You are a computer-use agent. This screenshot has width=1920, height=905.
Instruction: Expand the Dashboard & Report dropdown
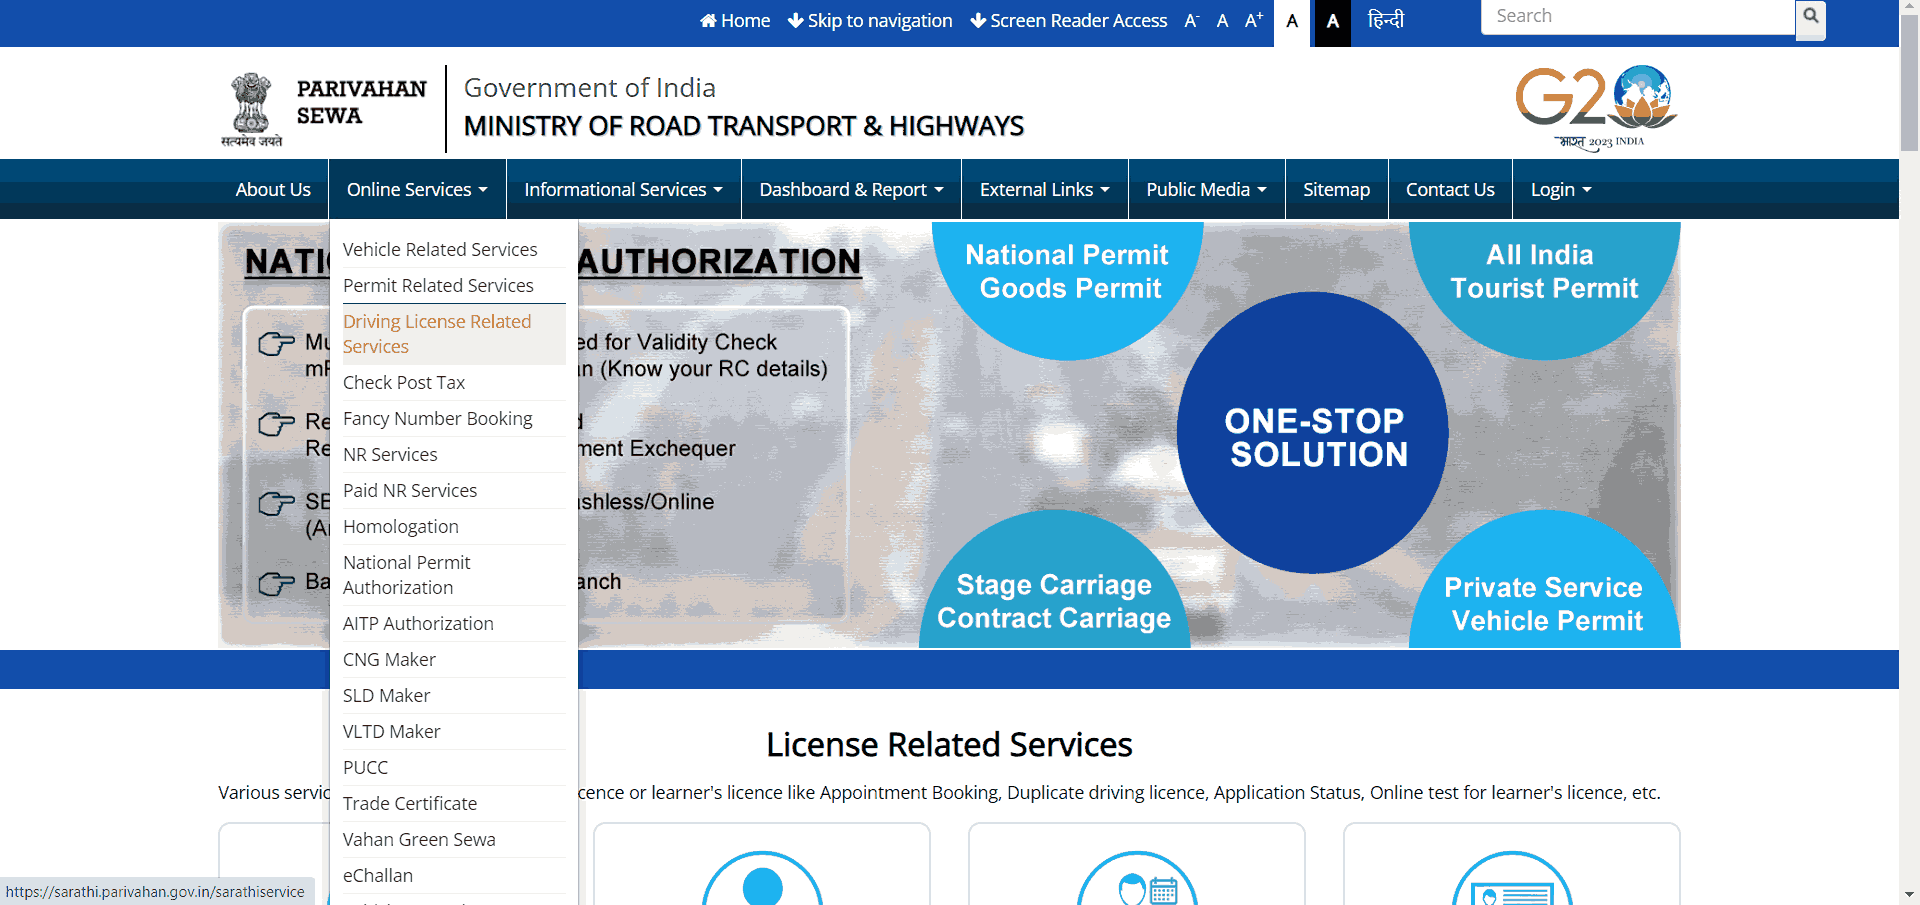[x=851, y=190]
